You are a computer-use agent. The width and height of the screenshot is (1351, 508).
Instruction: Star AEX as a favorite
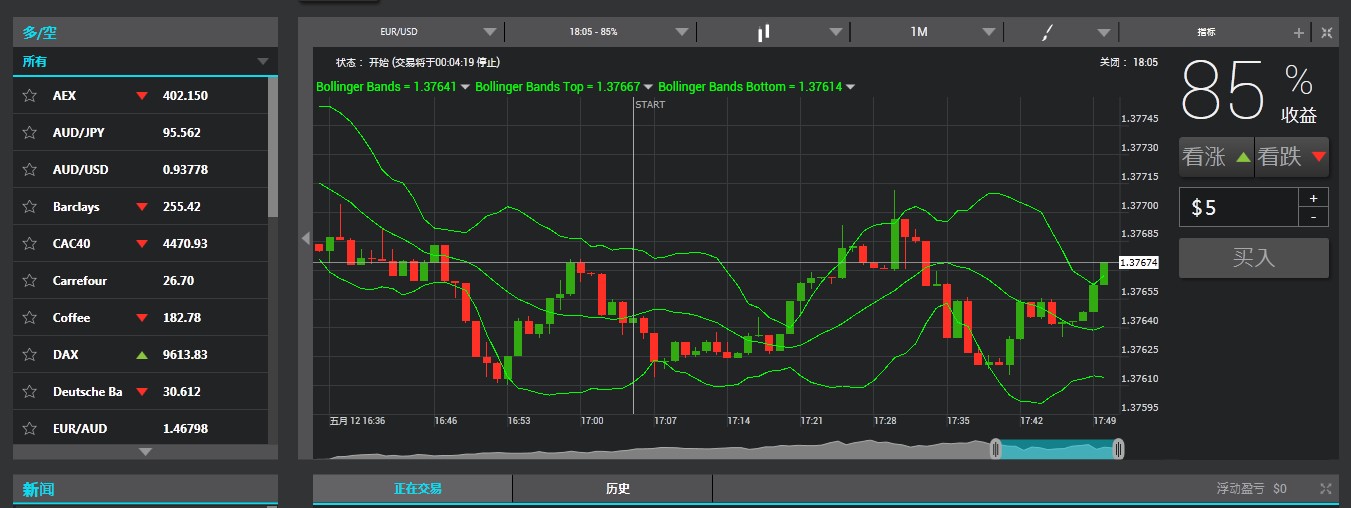coord(29,96)
